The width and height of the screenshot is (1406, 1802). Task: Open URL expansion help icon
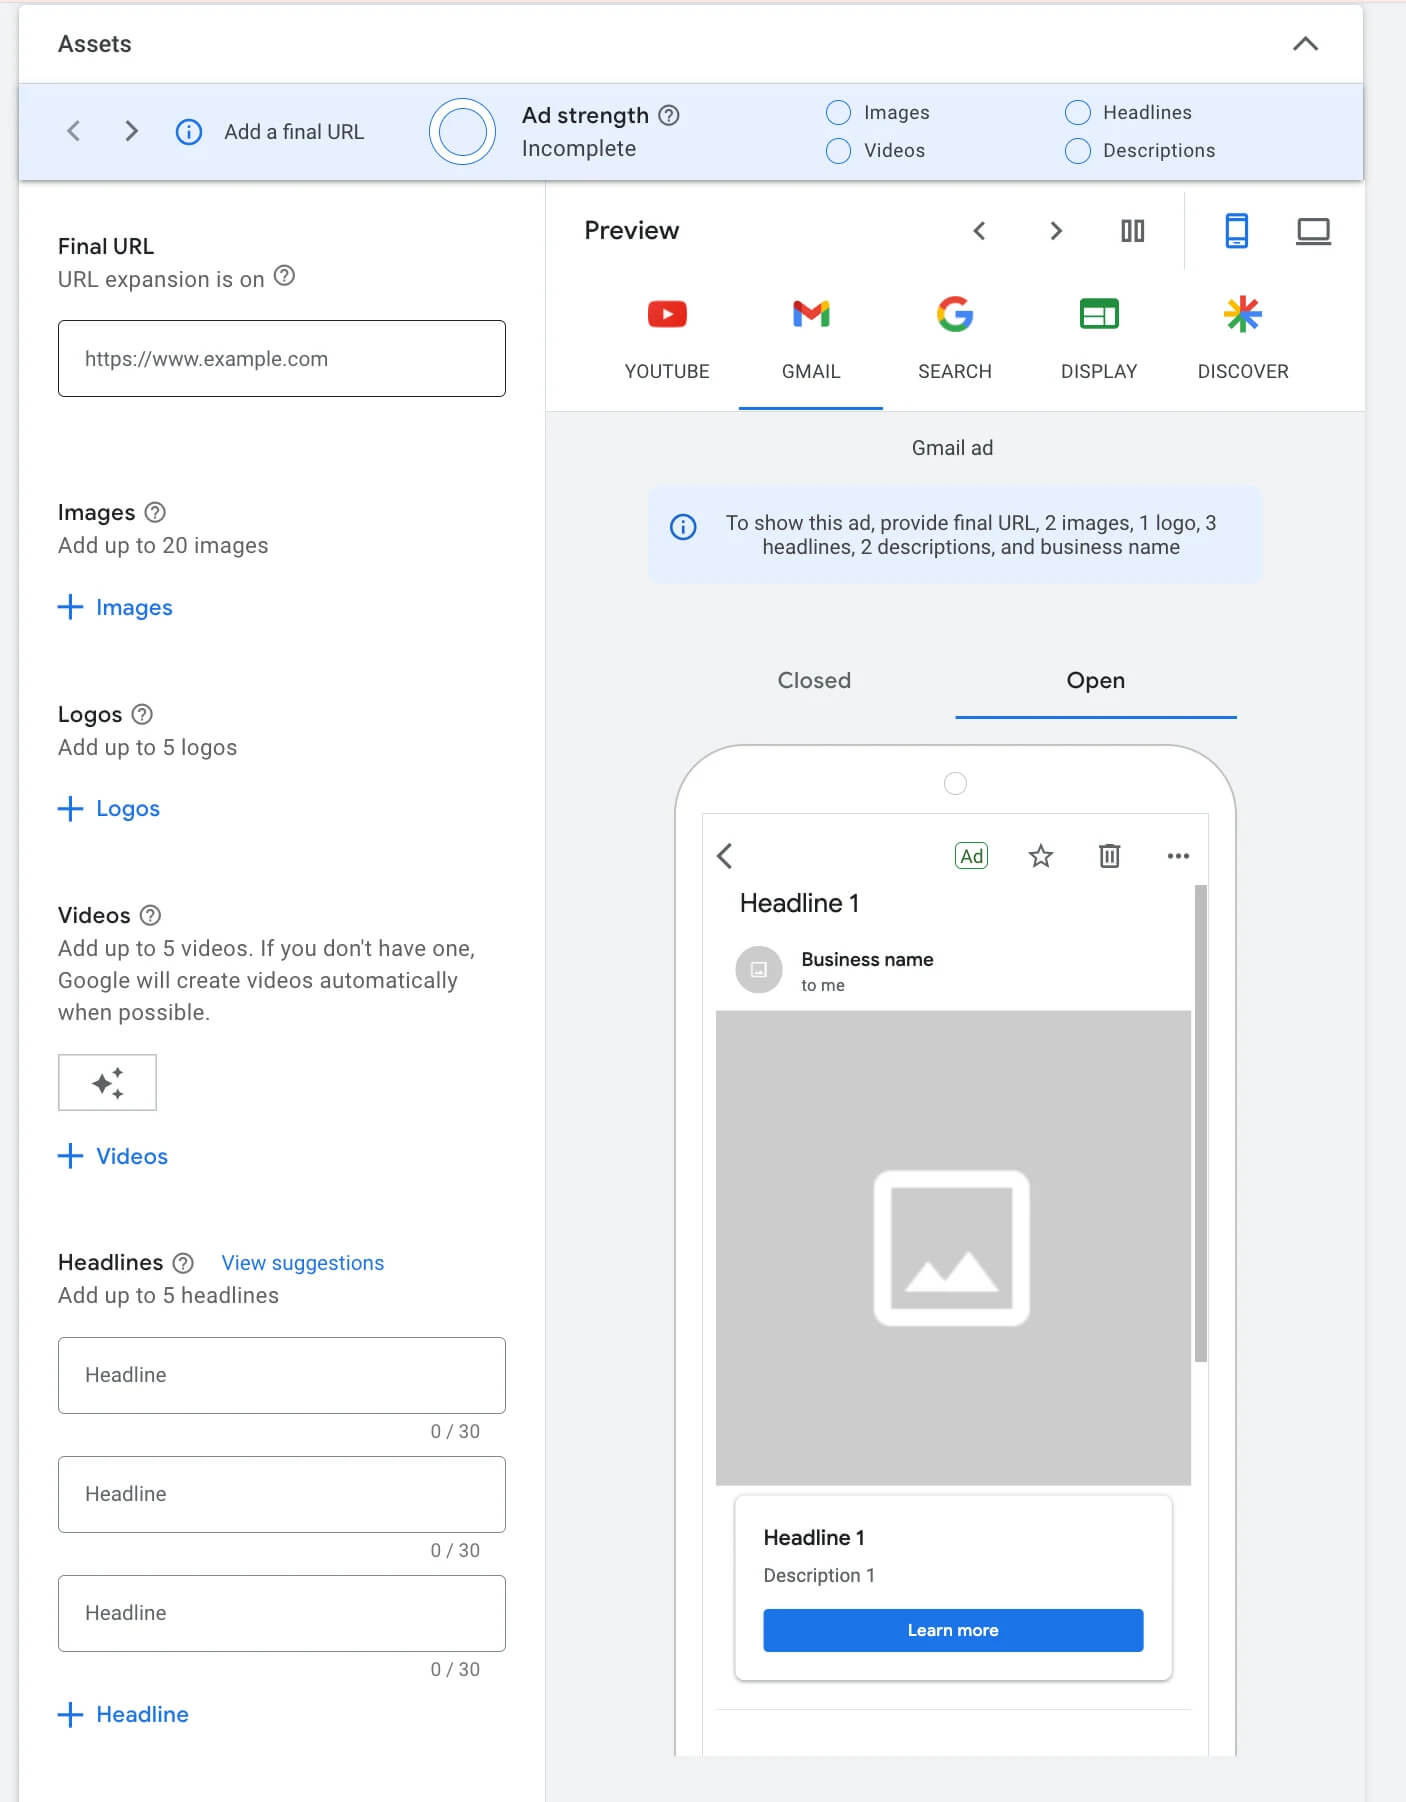(284, 276)
